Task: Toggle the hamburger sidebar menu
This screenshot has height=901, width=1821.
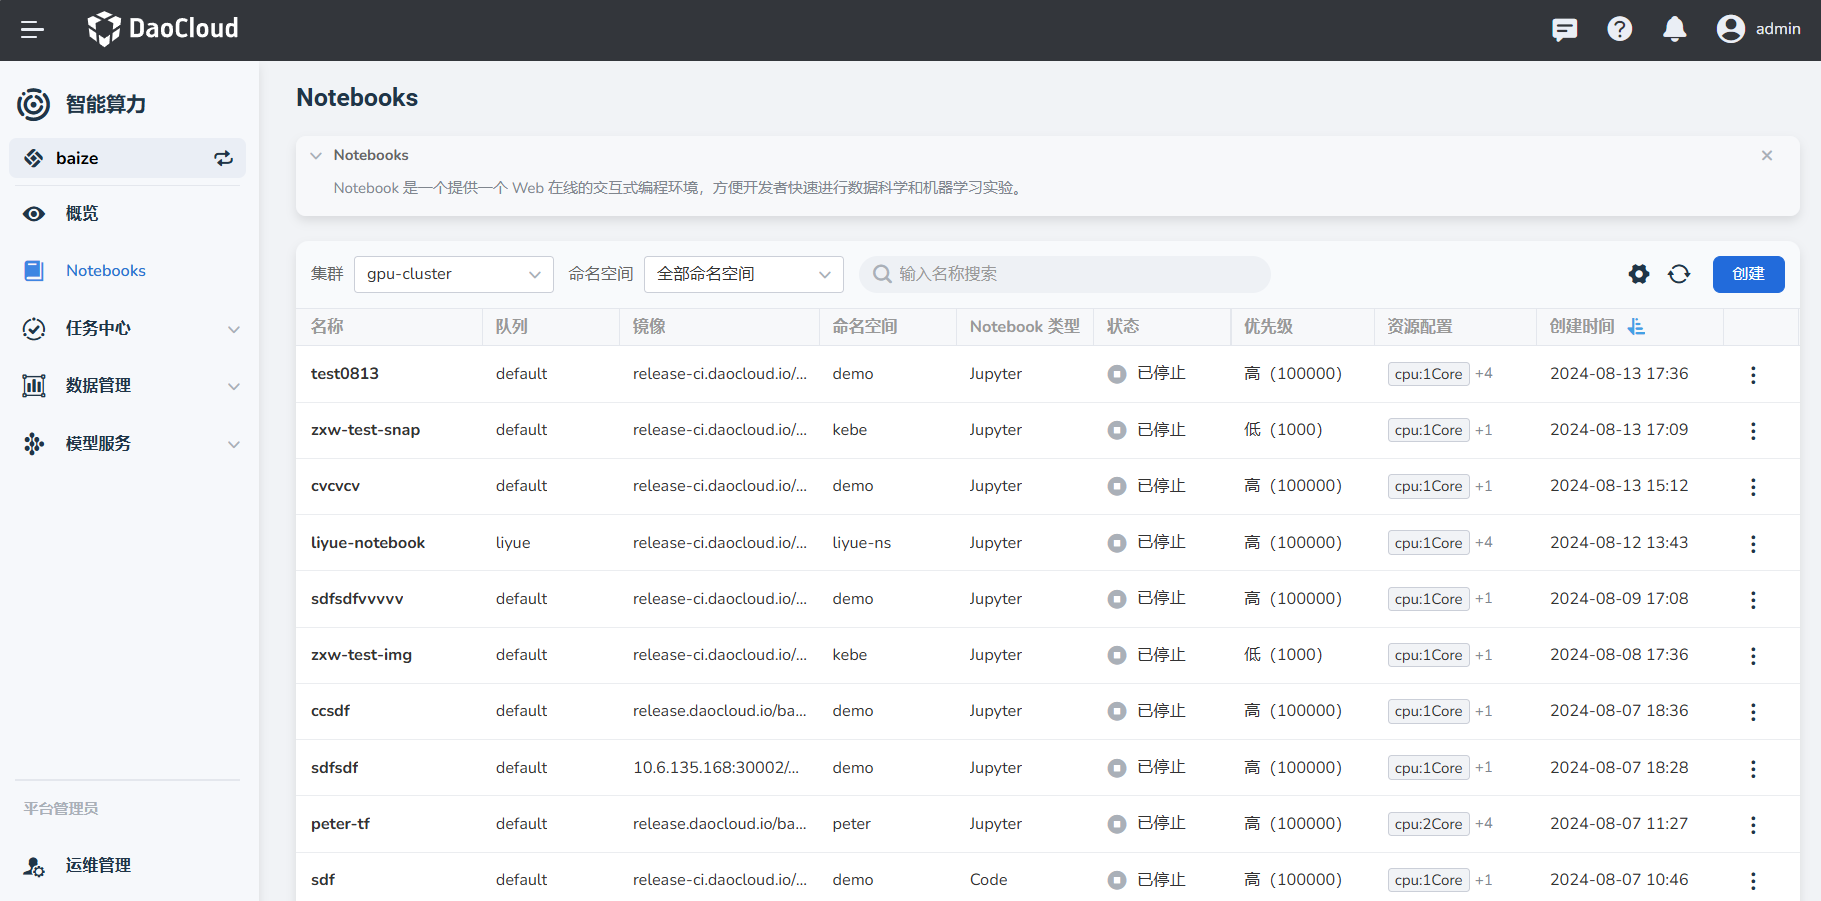Action: coord(32,30)
